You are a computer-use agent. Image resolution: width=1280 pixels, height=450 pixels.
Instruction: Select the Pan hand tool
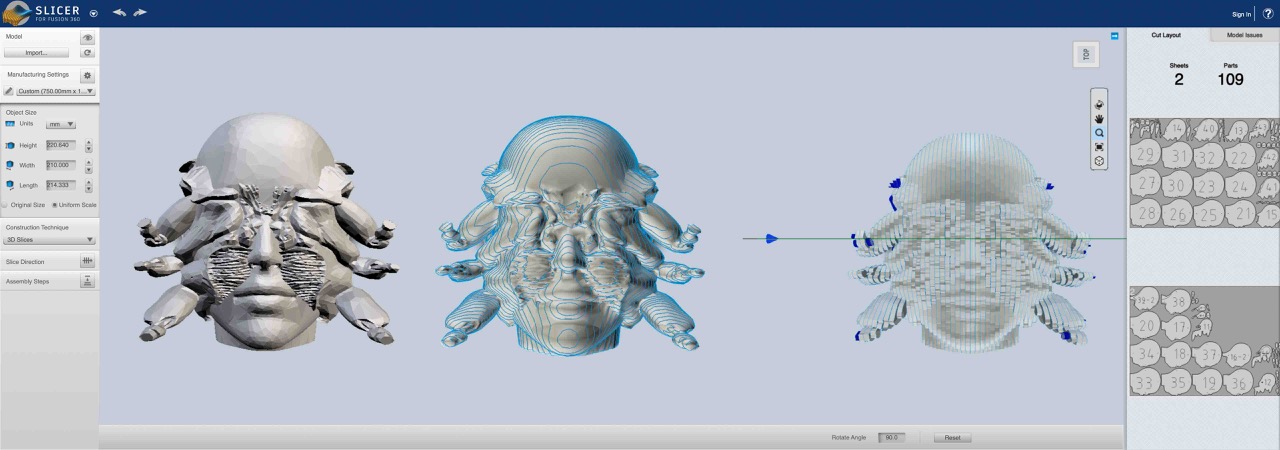[x=1099, y=118]
